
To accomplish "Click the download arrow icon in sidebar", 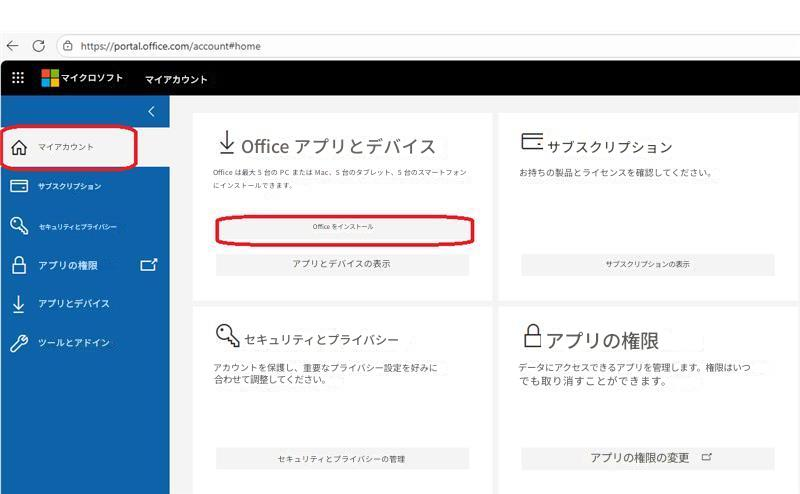I will (18, 304).
